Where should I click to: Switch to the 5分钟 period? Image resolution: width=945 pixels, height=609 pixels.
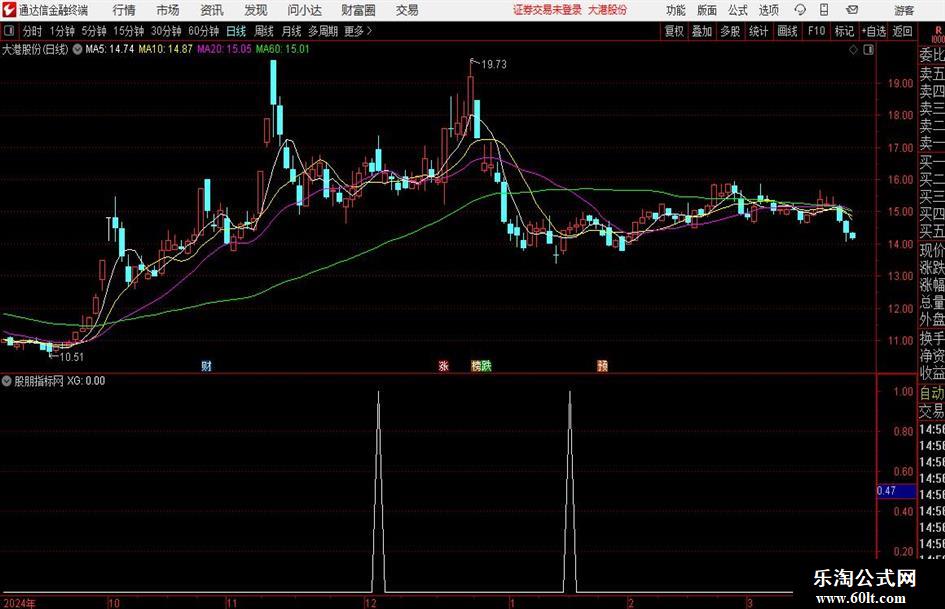pyautogui.click(x=93, y=31)
